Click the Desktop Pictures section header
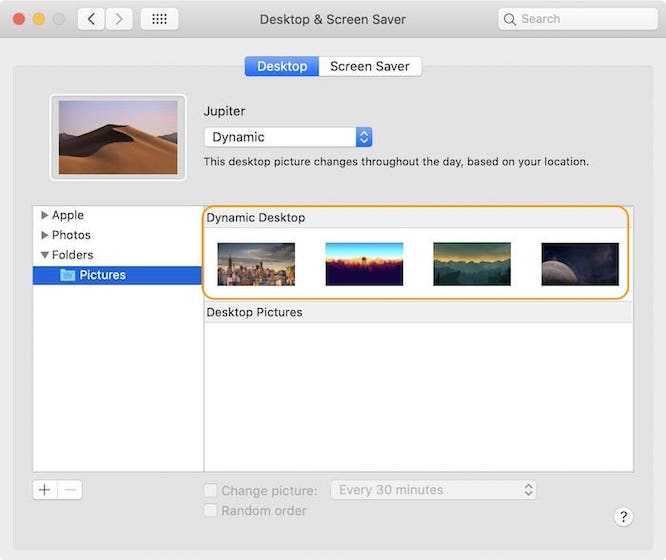The image size is (666, 560). click(x=418, y=312)
